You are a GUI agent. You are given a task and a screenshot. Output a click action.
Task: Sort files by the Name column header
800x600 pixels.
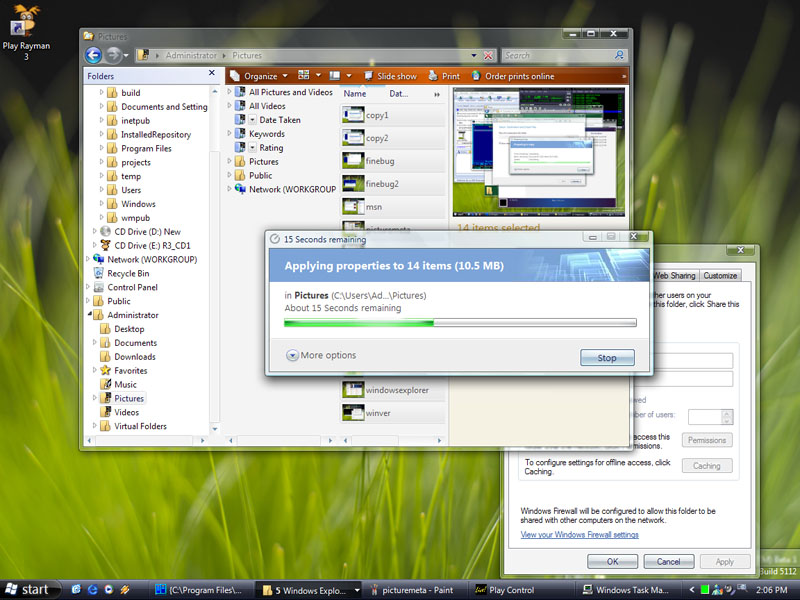(x=355, y=94)
